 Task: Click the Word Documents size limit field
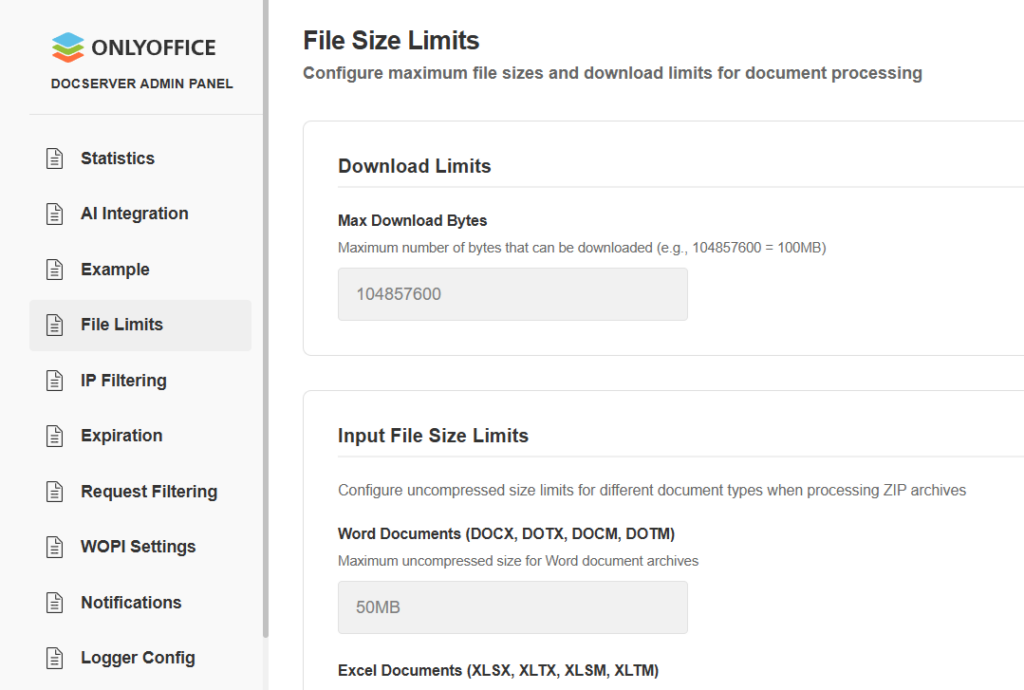(512, 607)
